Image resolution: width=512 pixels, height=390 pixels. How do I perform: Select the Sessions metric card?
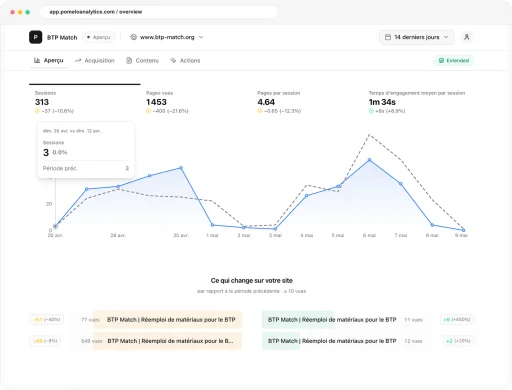85,101
